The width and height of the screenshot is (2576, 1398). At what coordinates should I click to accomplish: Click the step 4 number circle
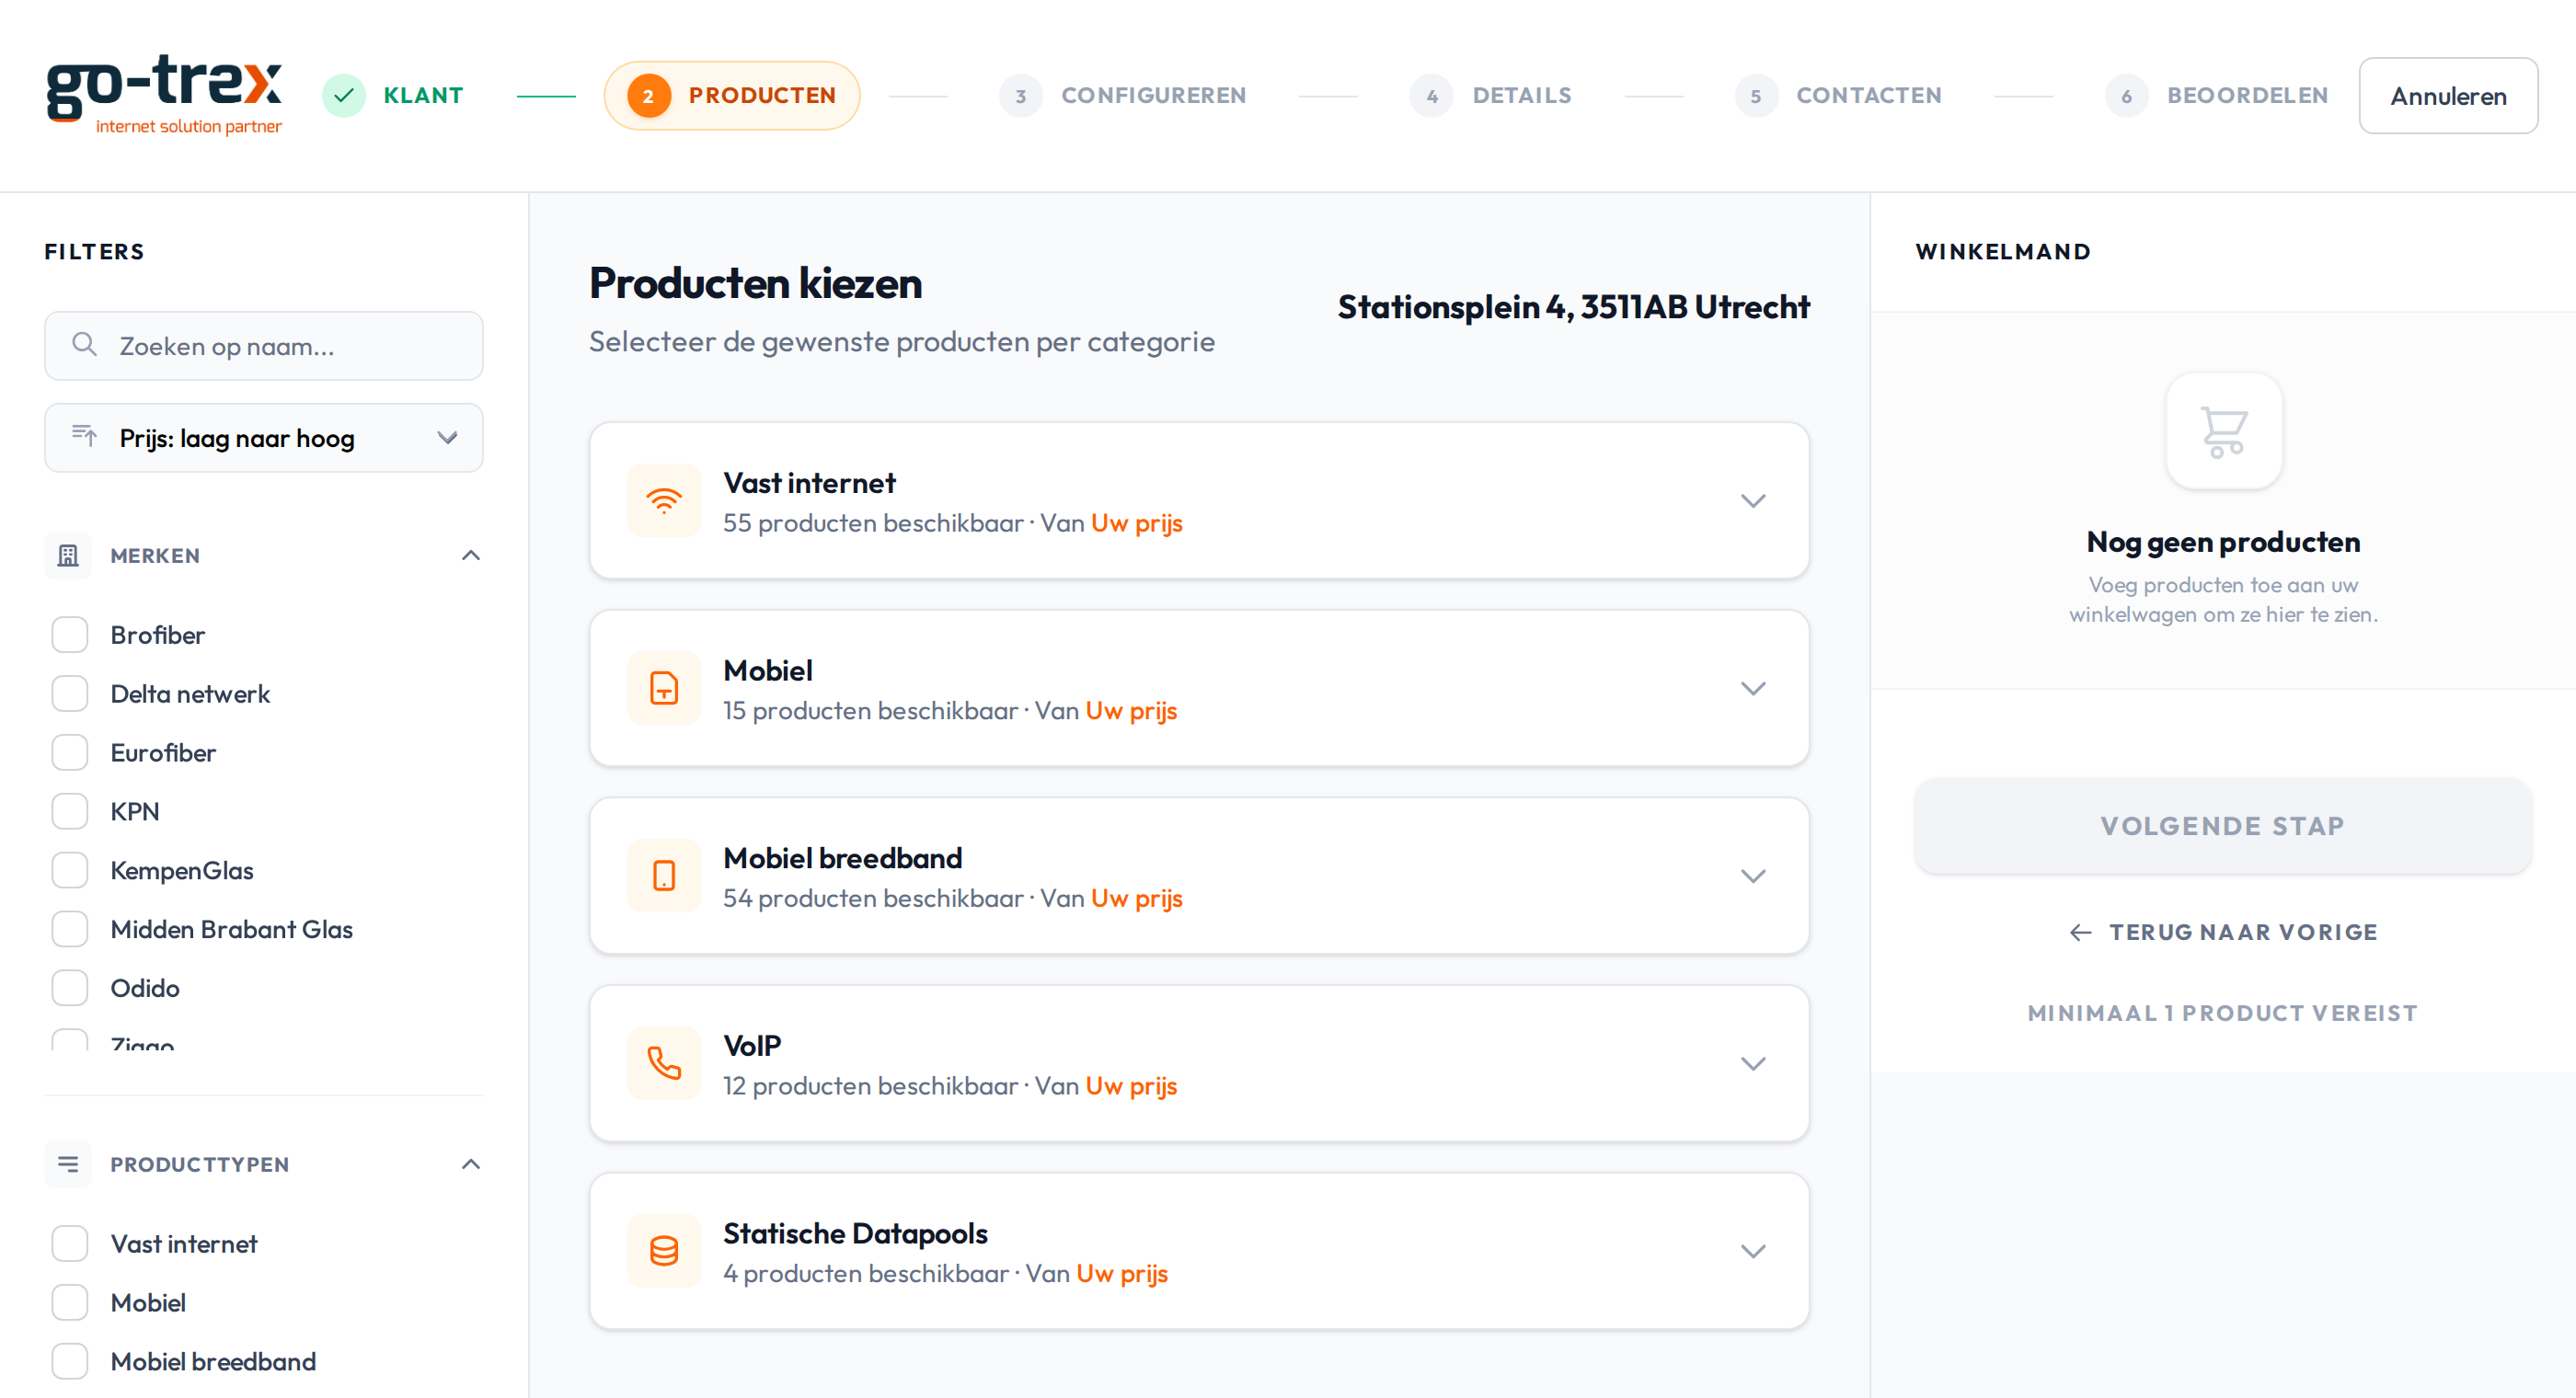1431,96
